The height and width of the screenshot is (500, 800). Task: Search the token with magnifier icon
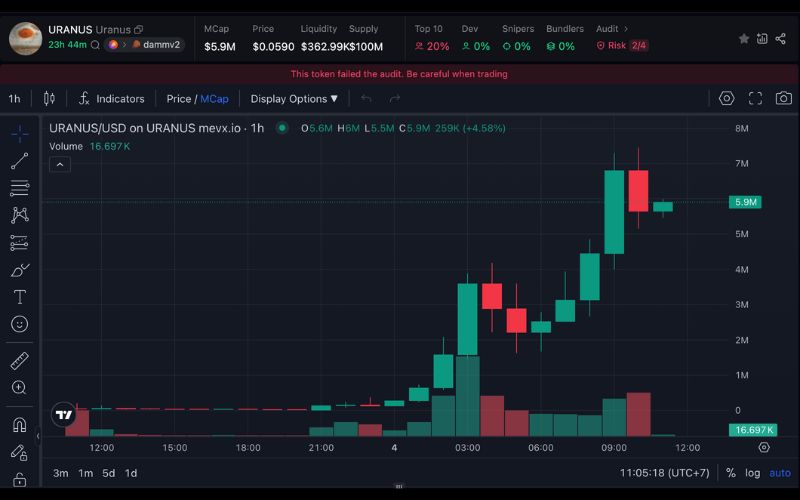tap(95, 45)
